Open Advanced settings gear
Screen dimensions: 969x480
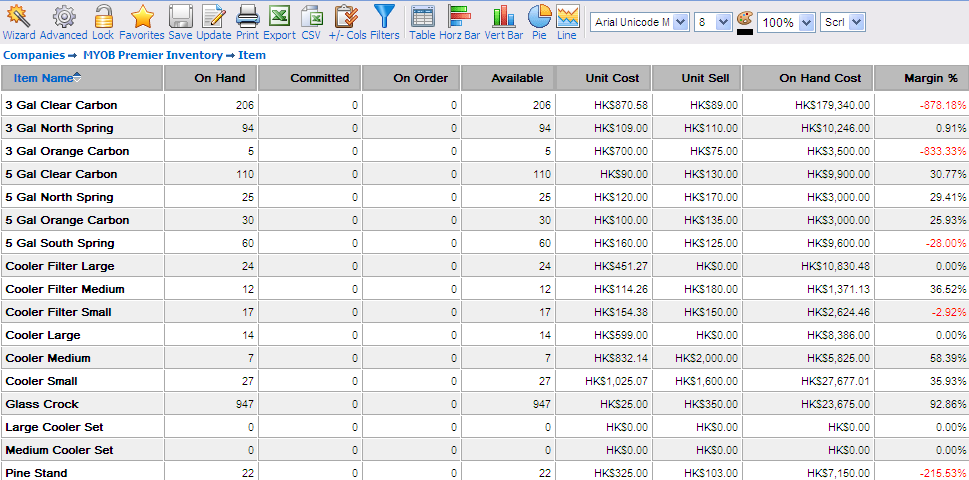coord(63,23)
